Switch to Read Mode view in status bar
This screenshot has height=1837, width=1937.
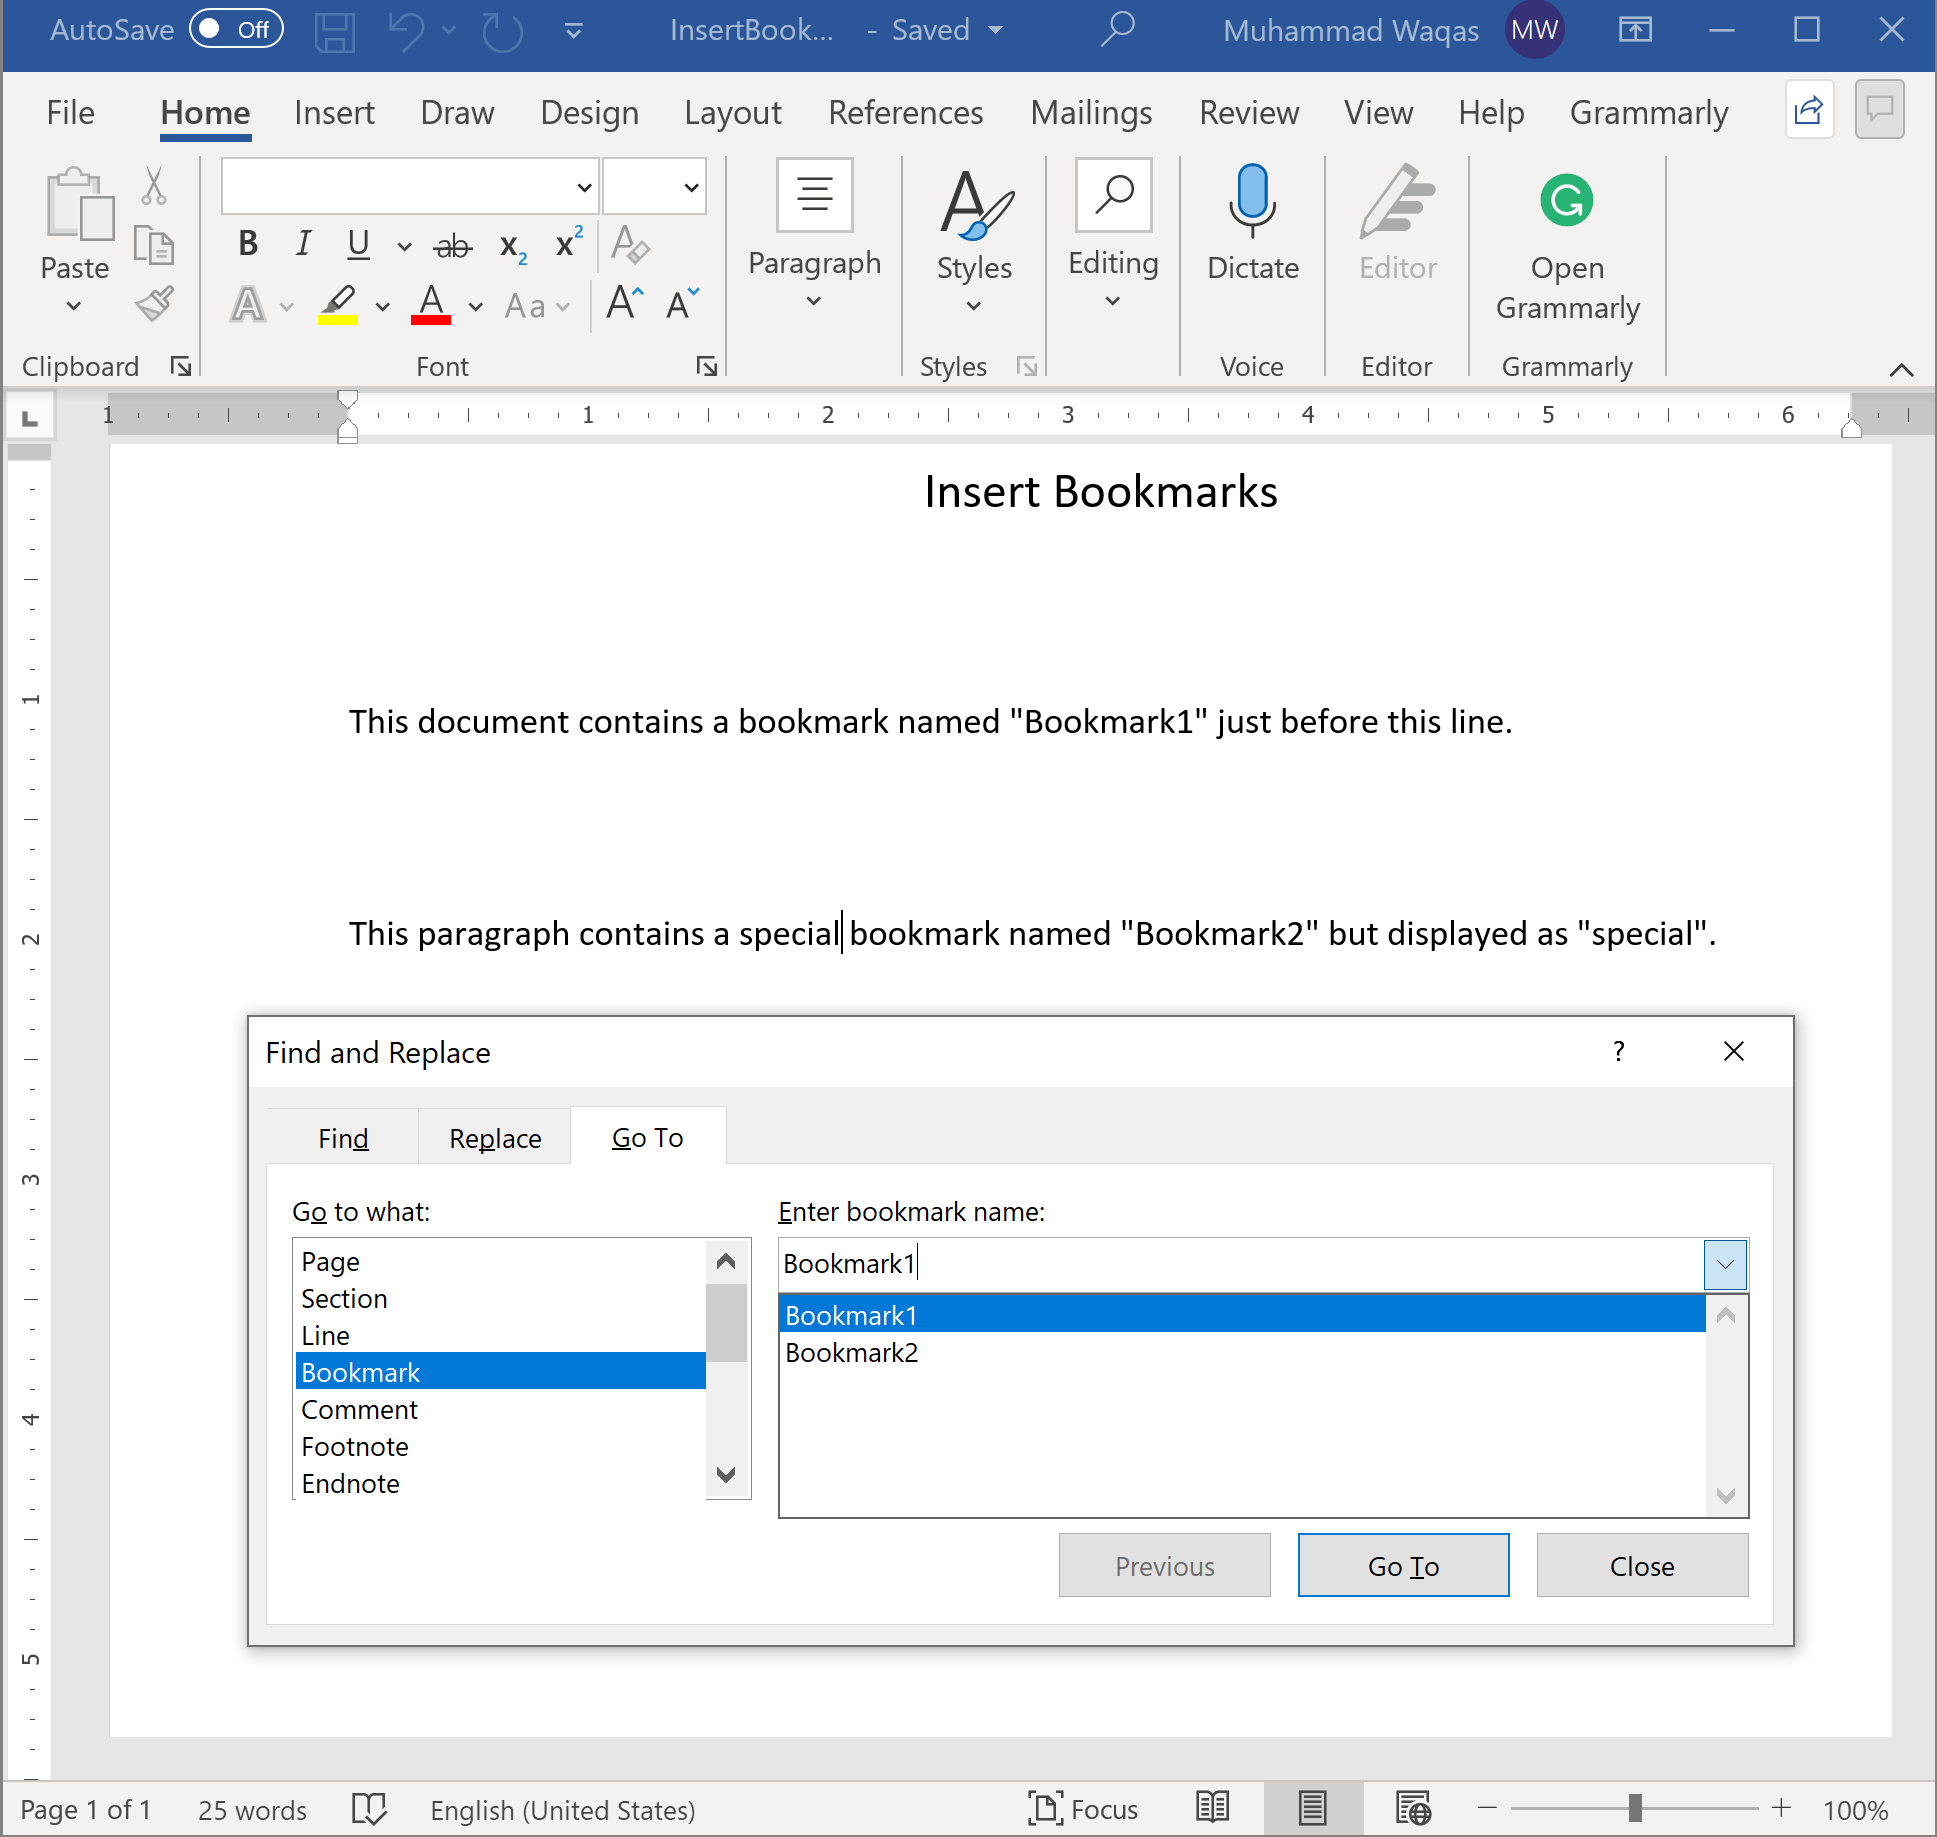coord(1212,1808)
